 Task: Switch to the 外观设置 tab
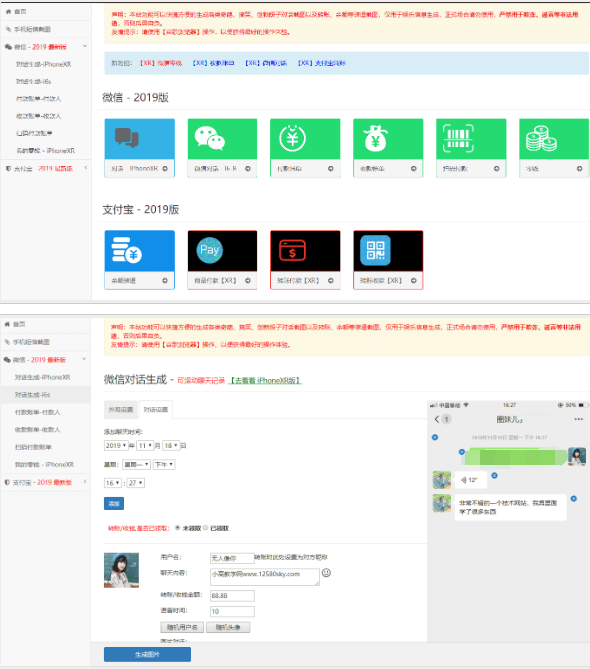(x=121, y=410)
